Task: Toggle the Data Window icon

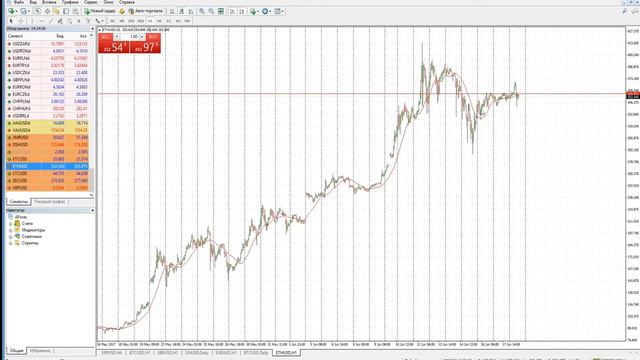Action: 47,11
